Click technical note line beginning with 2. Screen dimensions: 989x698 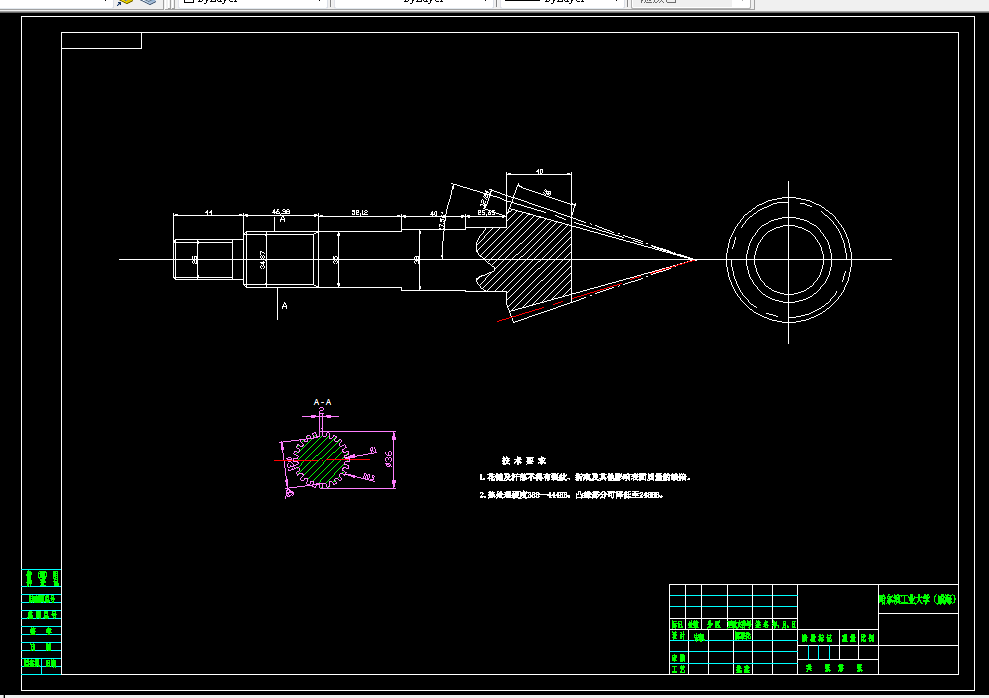pos(571,495)
